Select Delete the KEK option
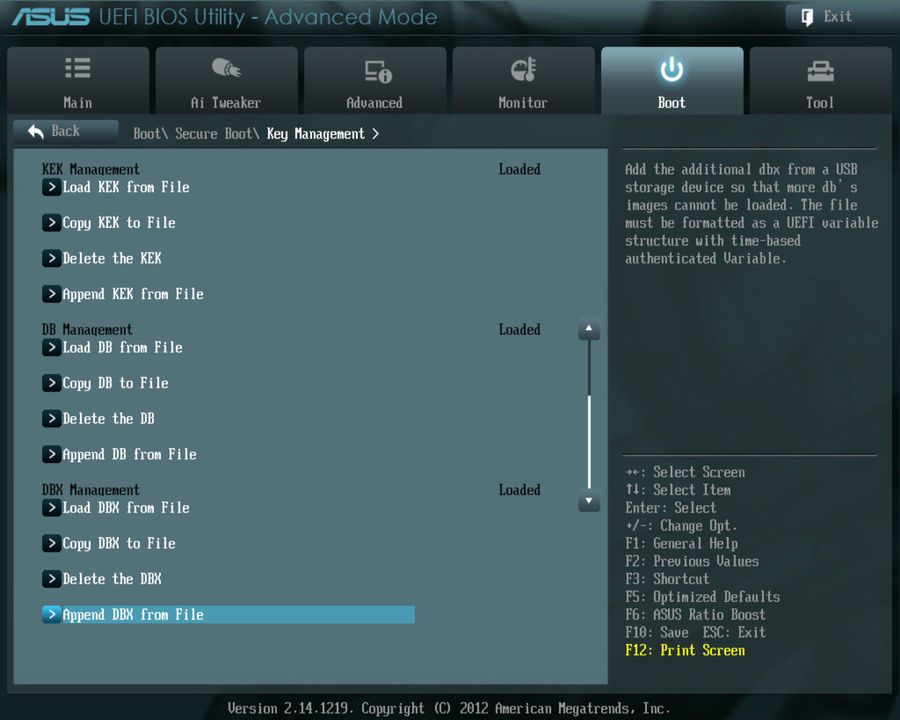The width and height of the screenshot is (900, 720). tap(112, 258)
